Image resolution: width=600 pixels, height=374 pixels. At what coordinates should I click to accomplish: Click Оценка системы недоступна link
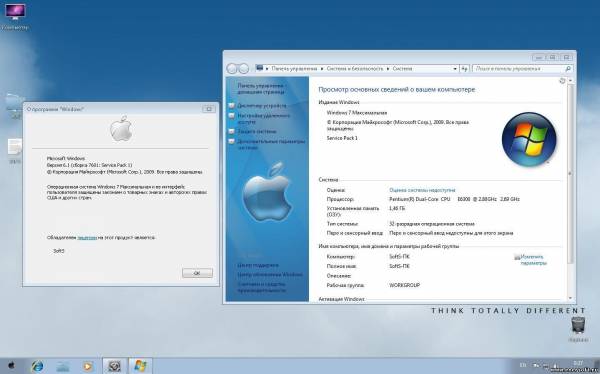point(422,190)
